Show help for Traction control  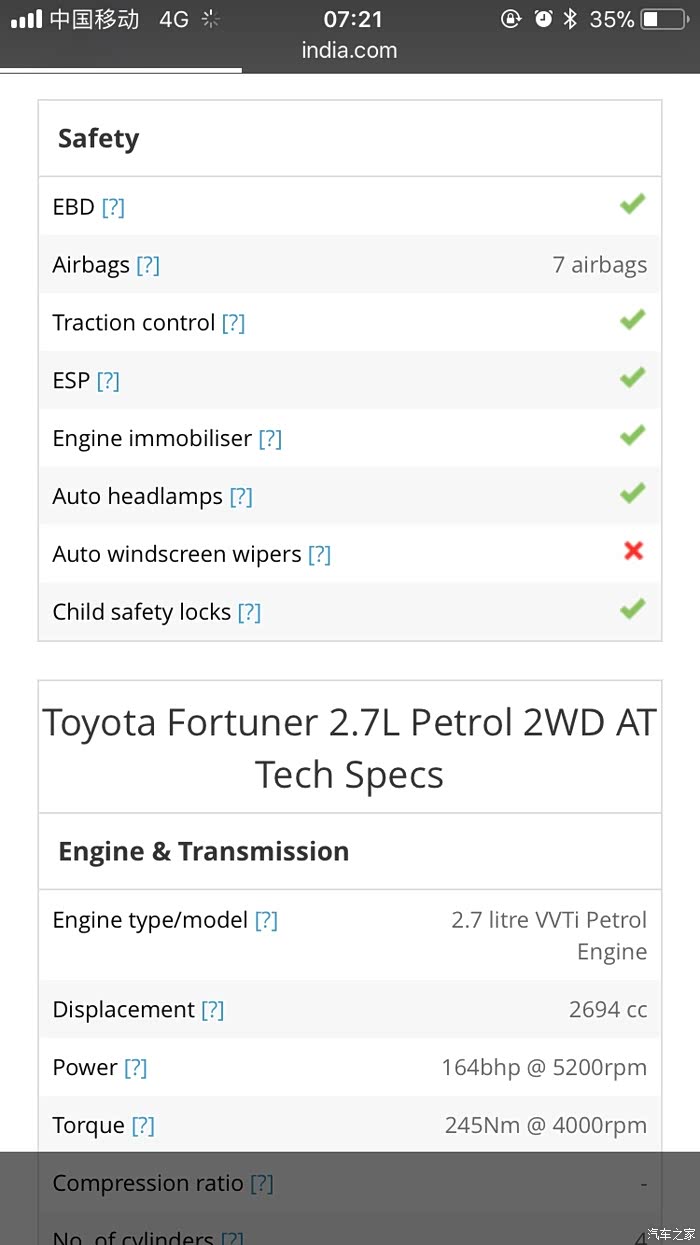click(x=233, y=323)
